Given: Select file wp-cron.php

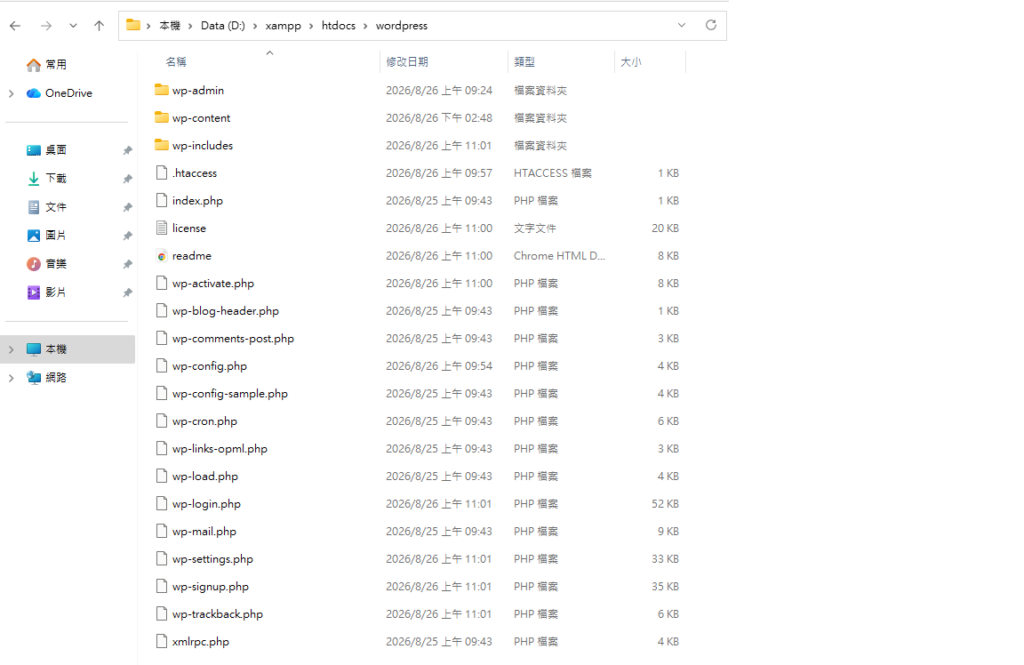Looking at the screenshot, I should pyautogui.click(x=204, y=421).
